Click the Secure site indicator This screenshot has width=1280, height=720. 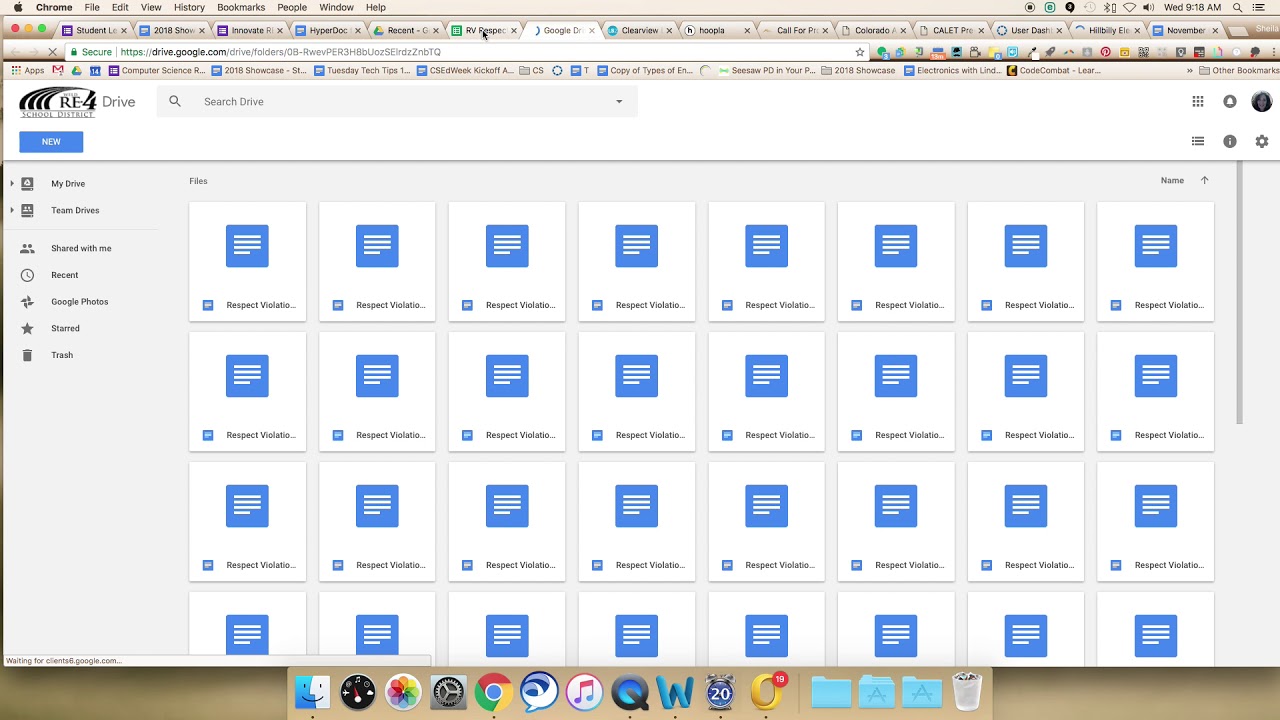91,52
